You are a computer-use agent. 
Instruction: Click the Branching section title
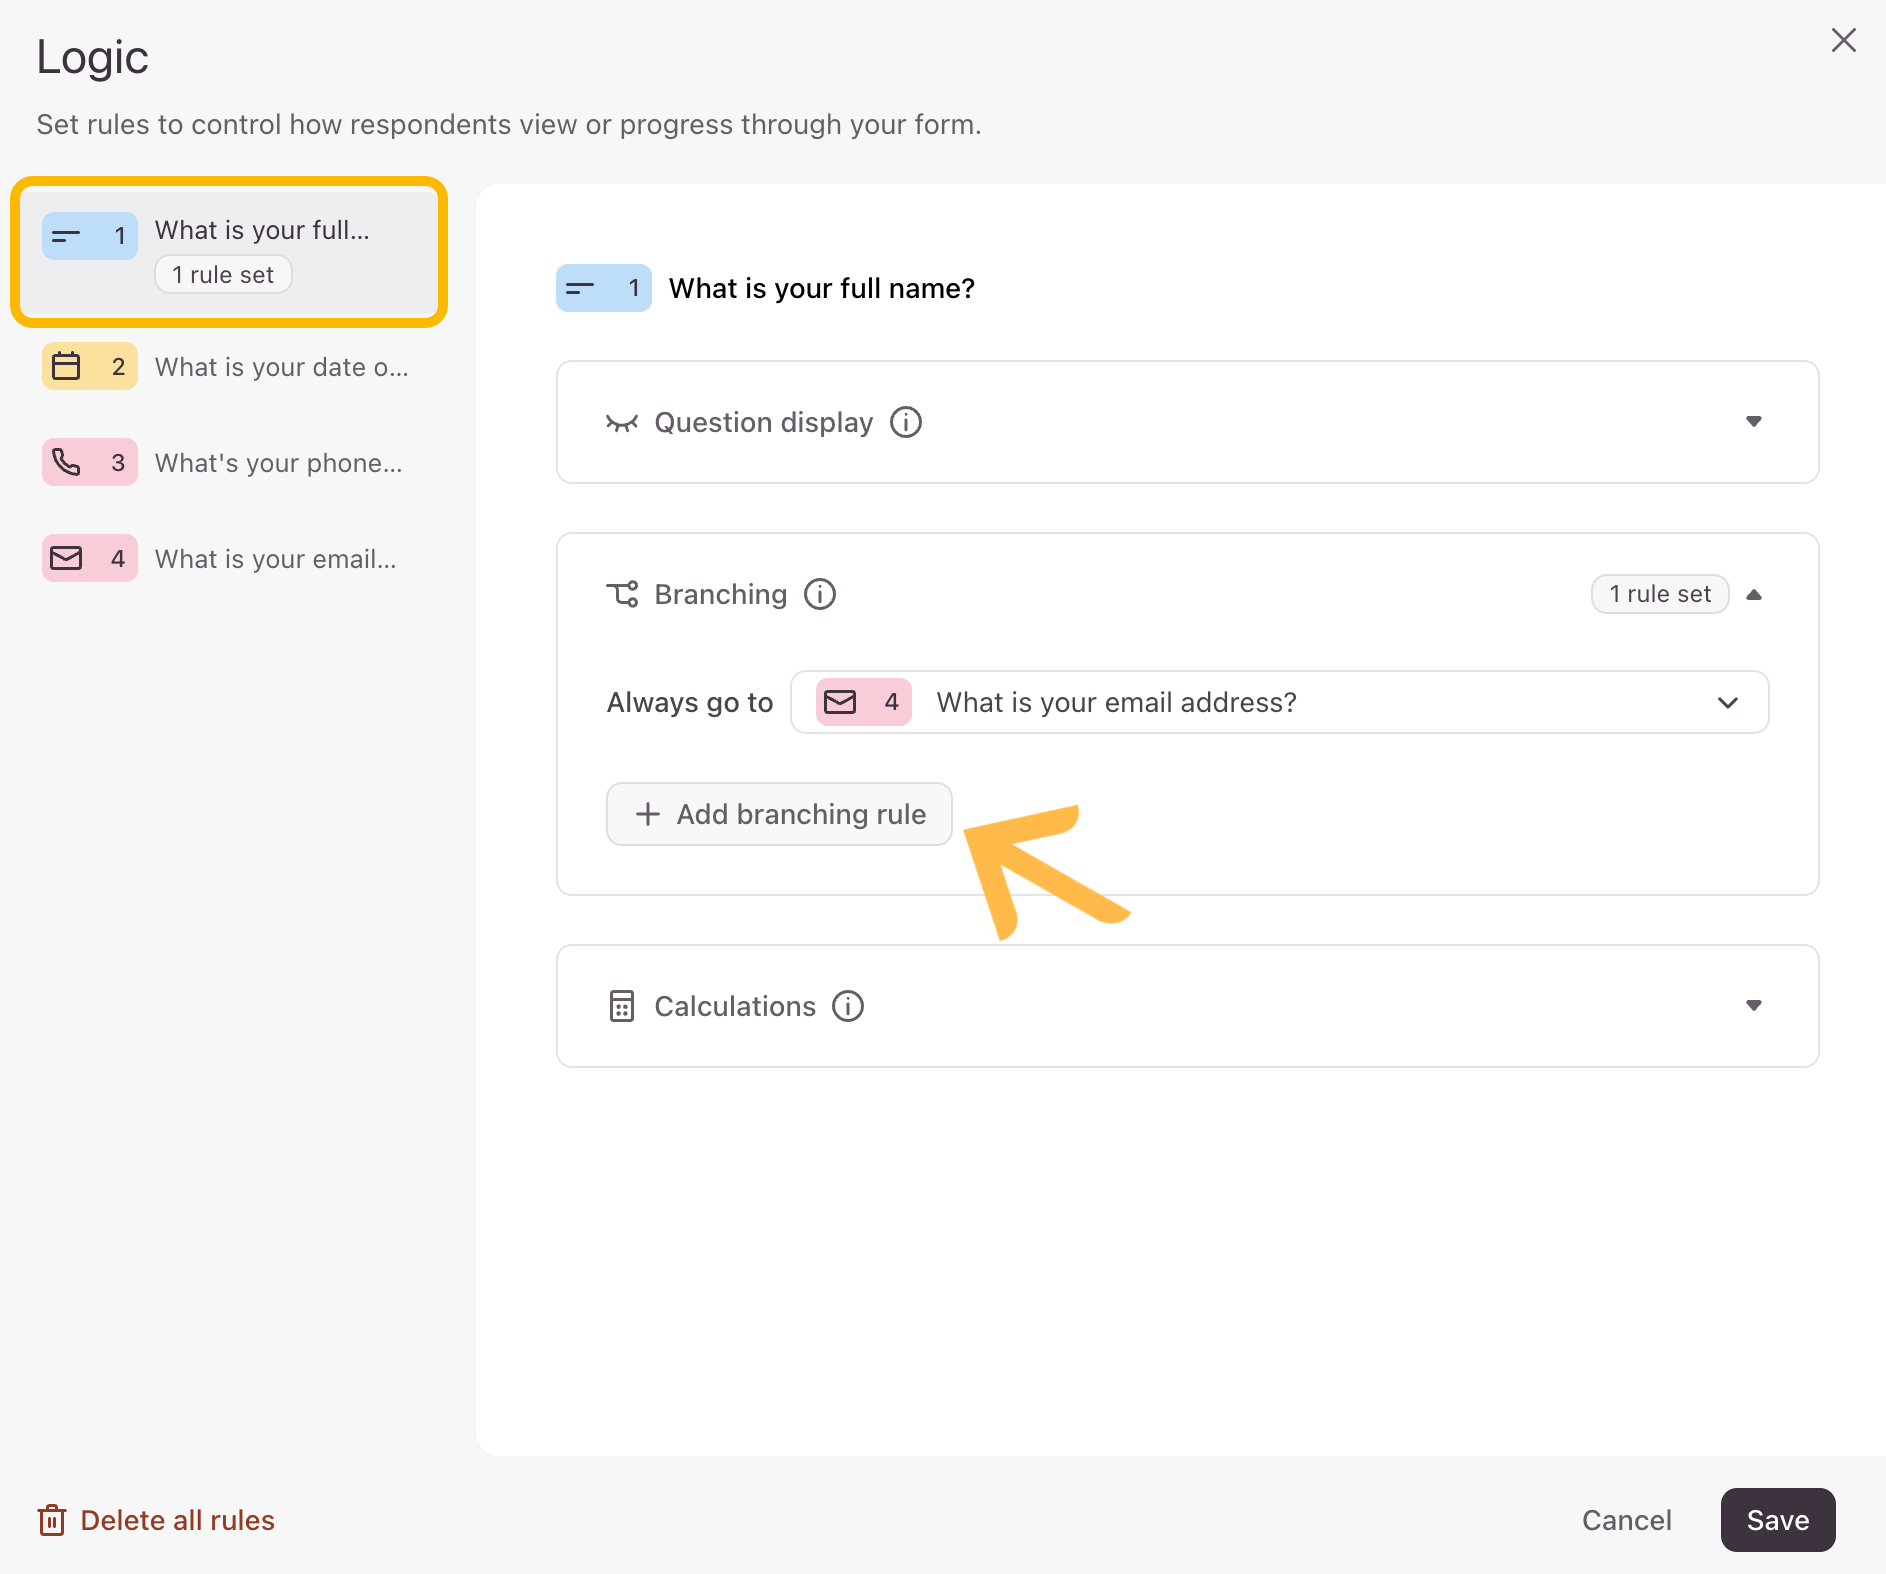(x=721, y=594)
